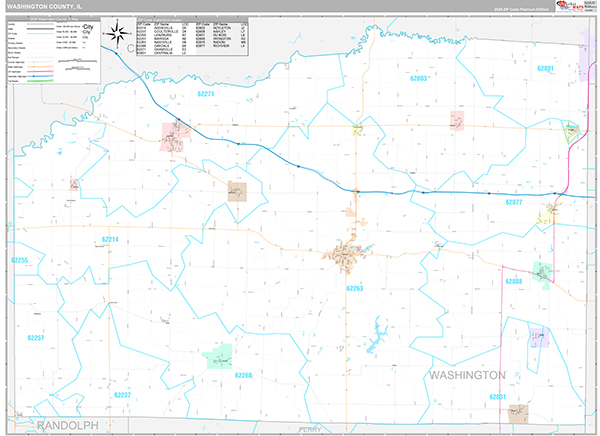Click the largest 'City' sample in the legend
This screenshot has width=600, height=436.
(x=88, y=27)
